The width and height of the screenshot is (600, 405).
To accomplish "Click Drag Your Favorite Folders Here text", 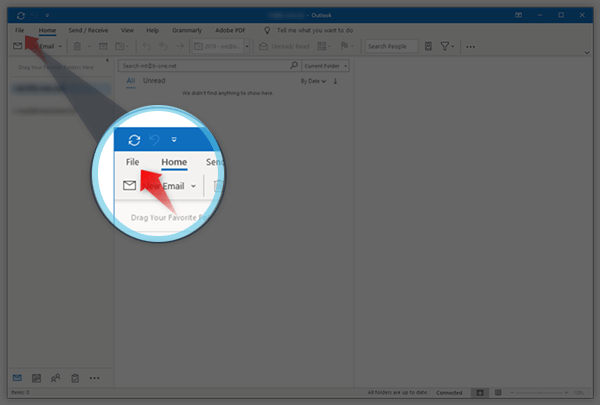I will [x=56, y=67].
